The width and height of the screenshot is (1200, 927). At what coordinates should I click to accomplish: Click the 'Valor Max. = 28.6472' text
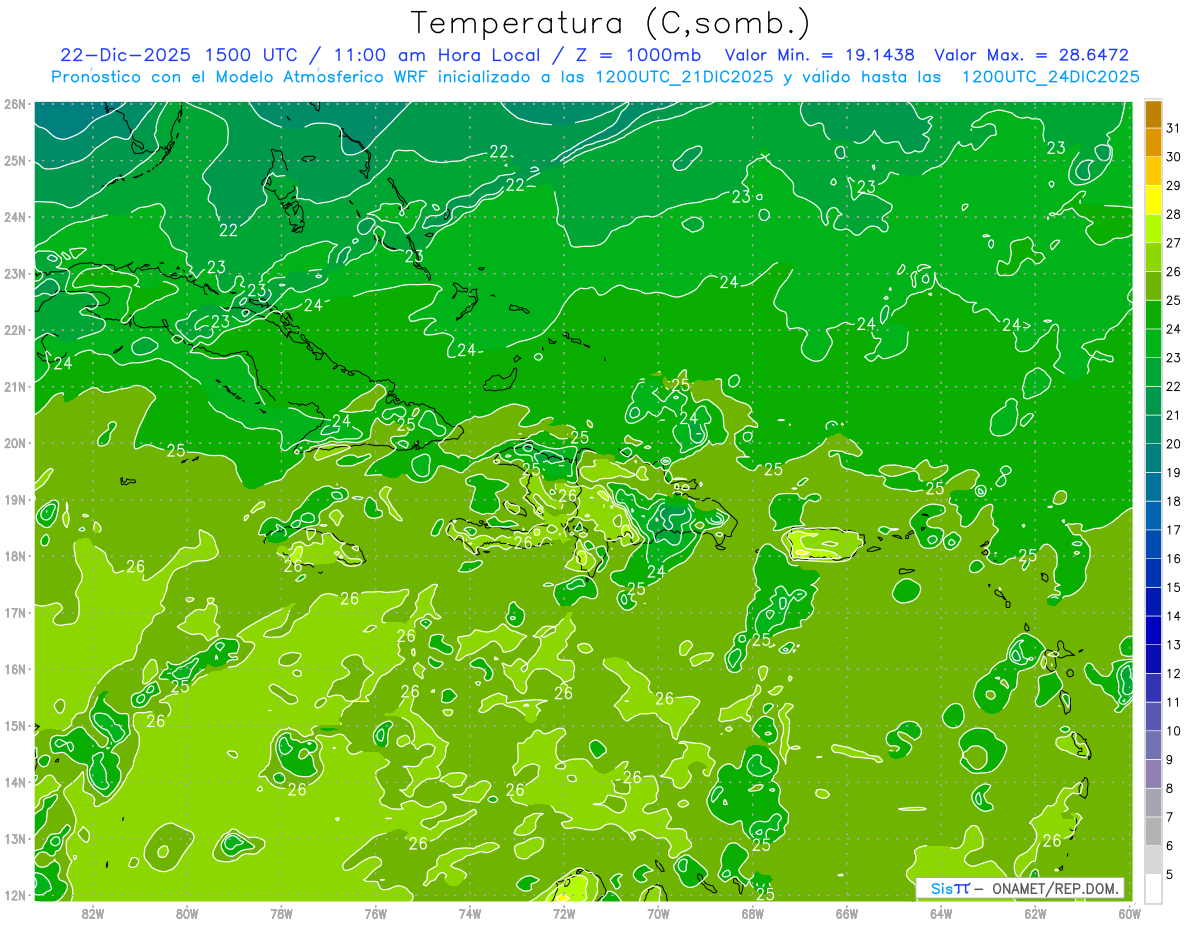tap(1030, 55)
